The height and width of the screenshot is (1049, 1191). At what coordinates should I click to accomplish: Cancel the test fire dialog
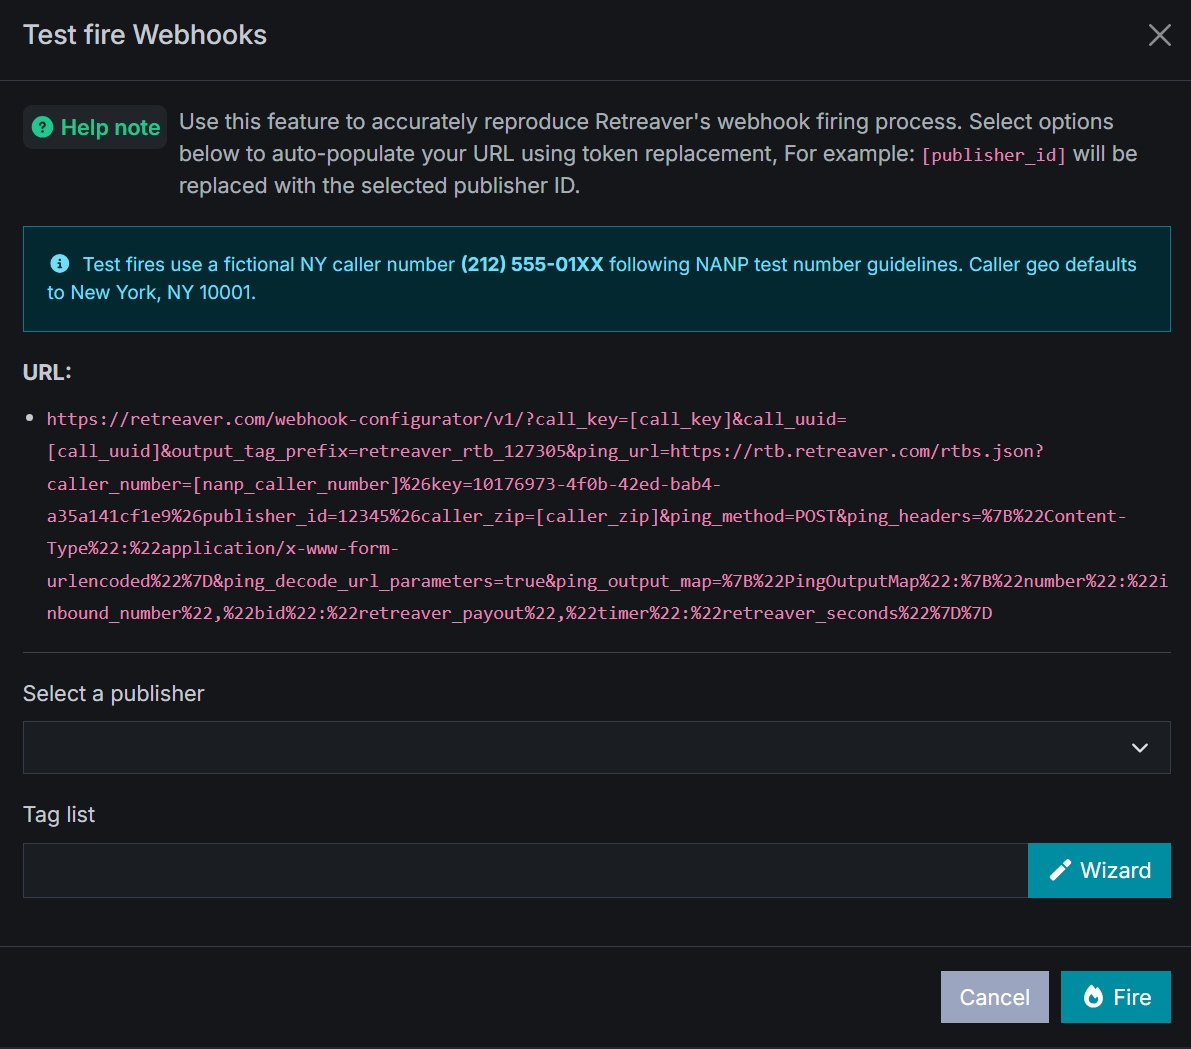coord(994,997)
